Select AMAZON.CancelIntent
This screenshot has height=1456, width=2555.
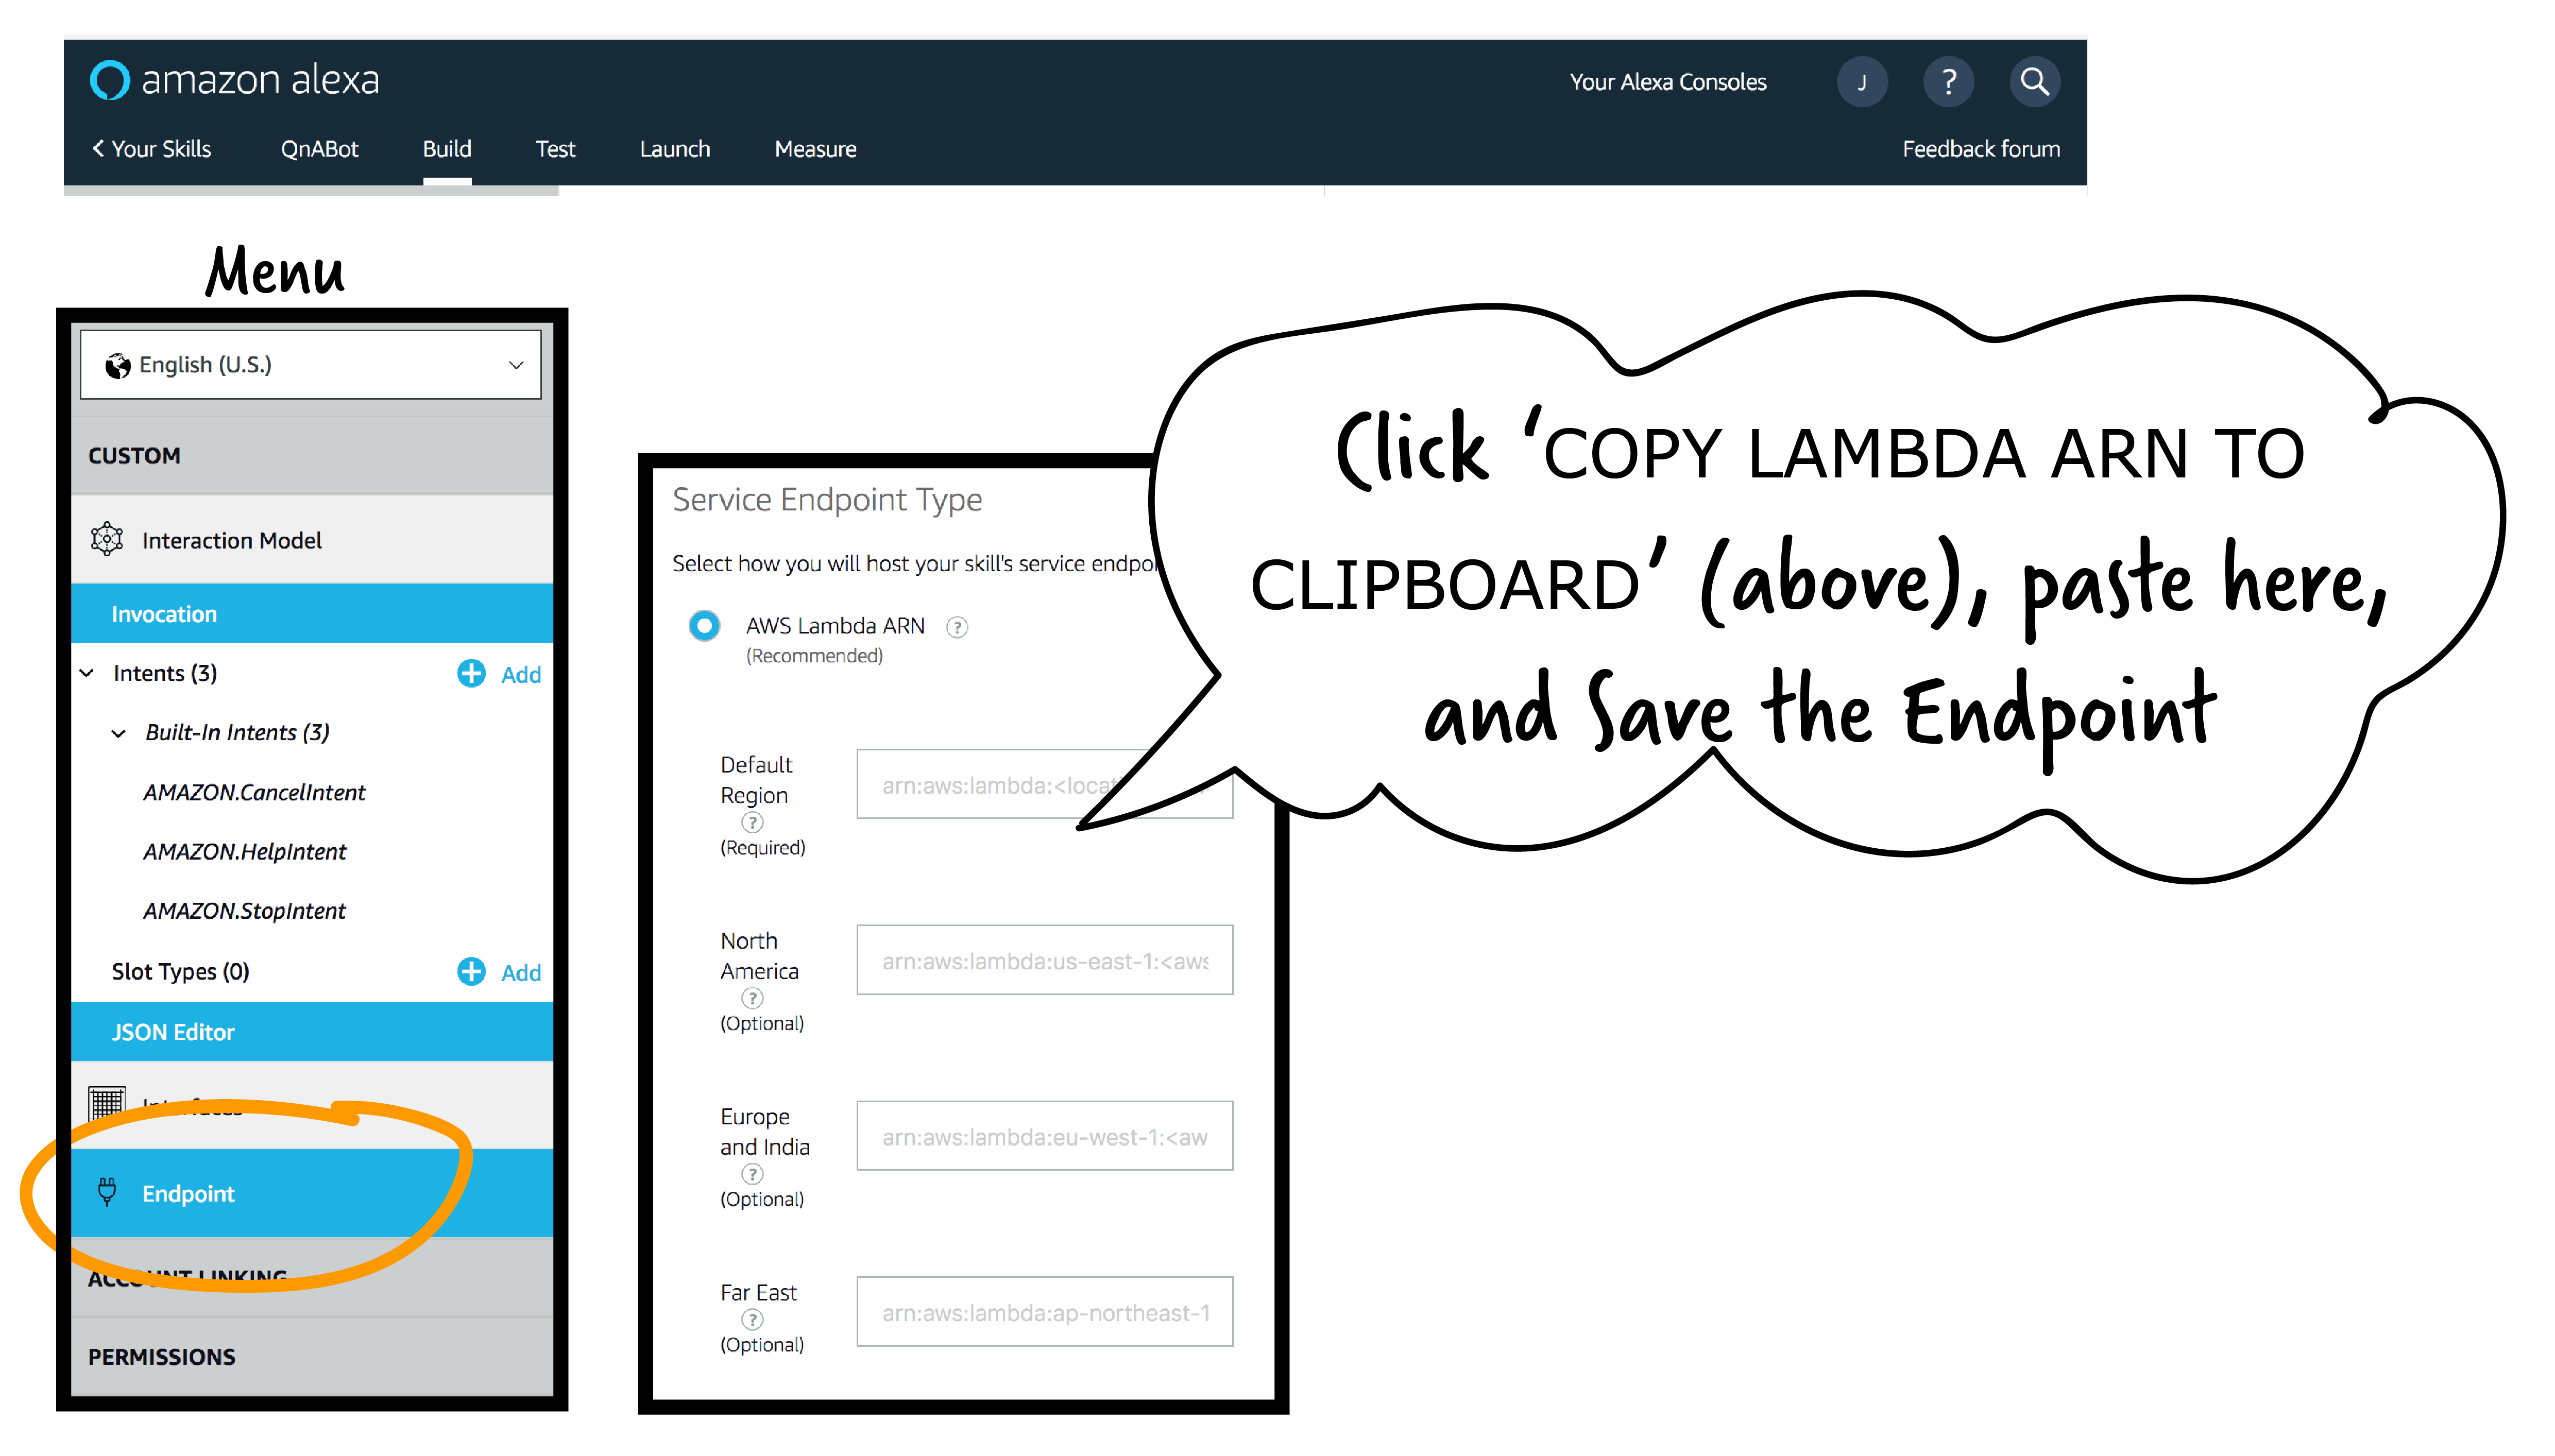click(254, 792)
